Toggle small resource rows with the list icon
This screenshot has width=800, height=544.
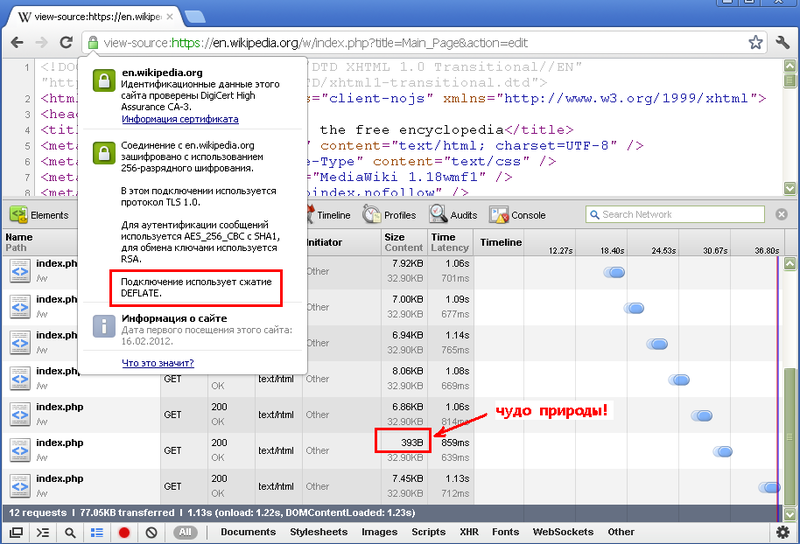coord(97,532)
